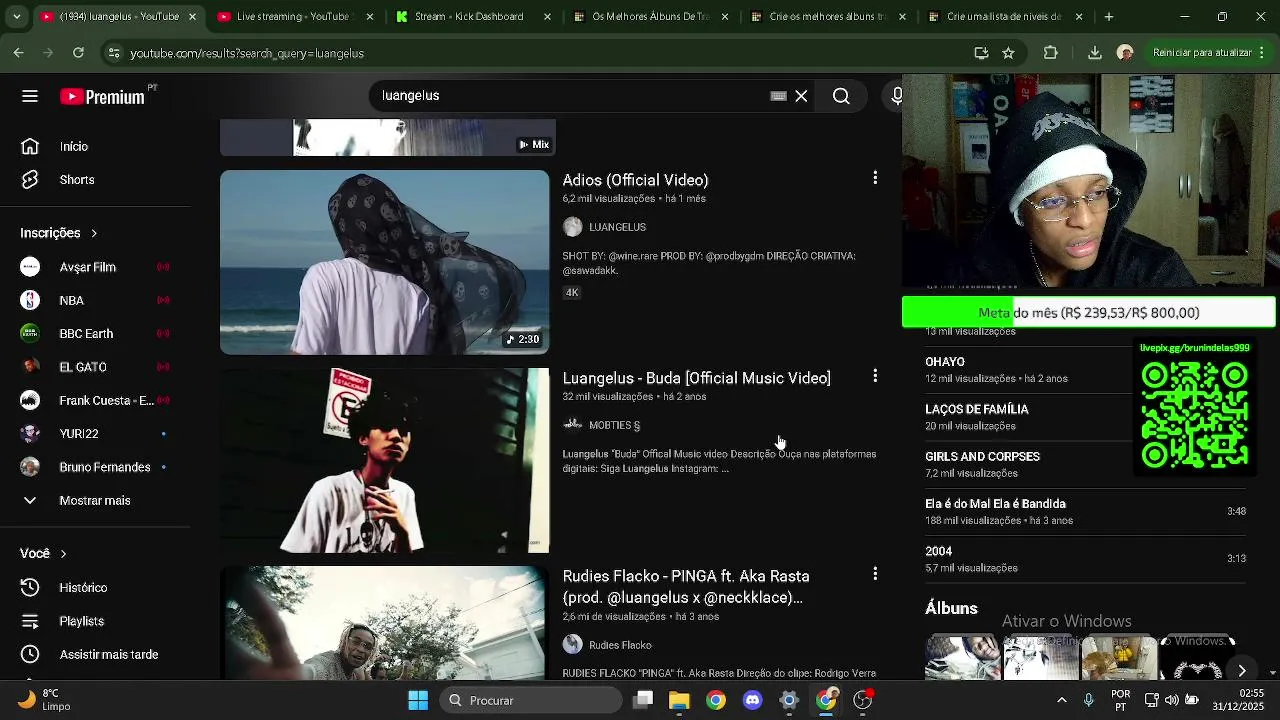Open Bruno Fernandes subscription channel
Screen dimensions: 1280x720
click(95, 467)
